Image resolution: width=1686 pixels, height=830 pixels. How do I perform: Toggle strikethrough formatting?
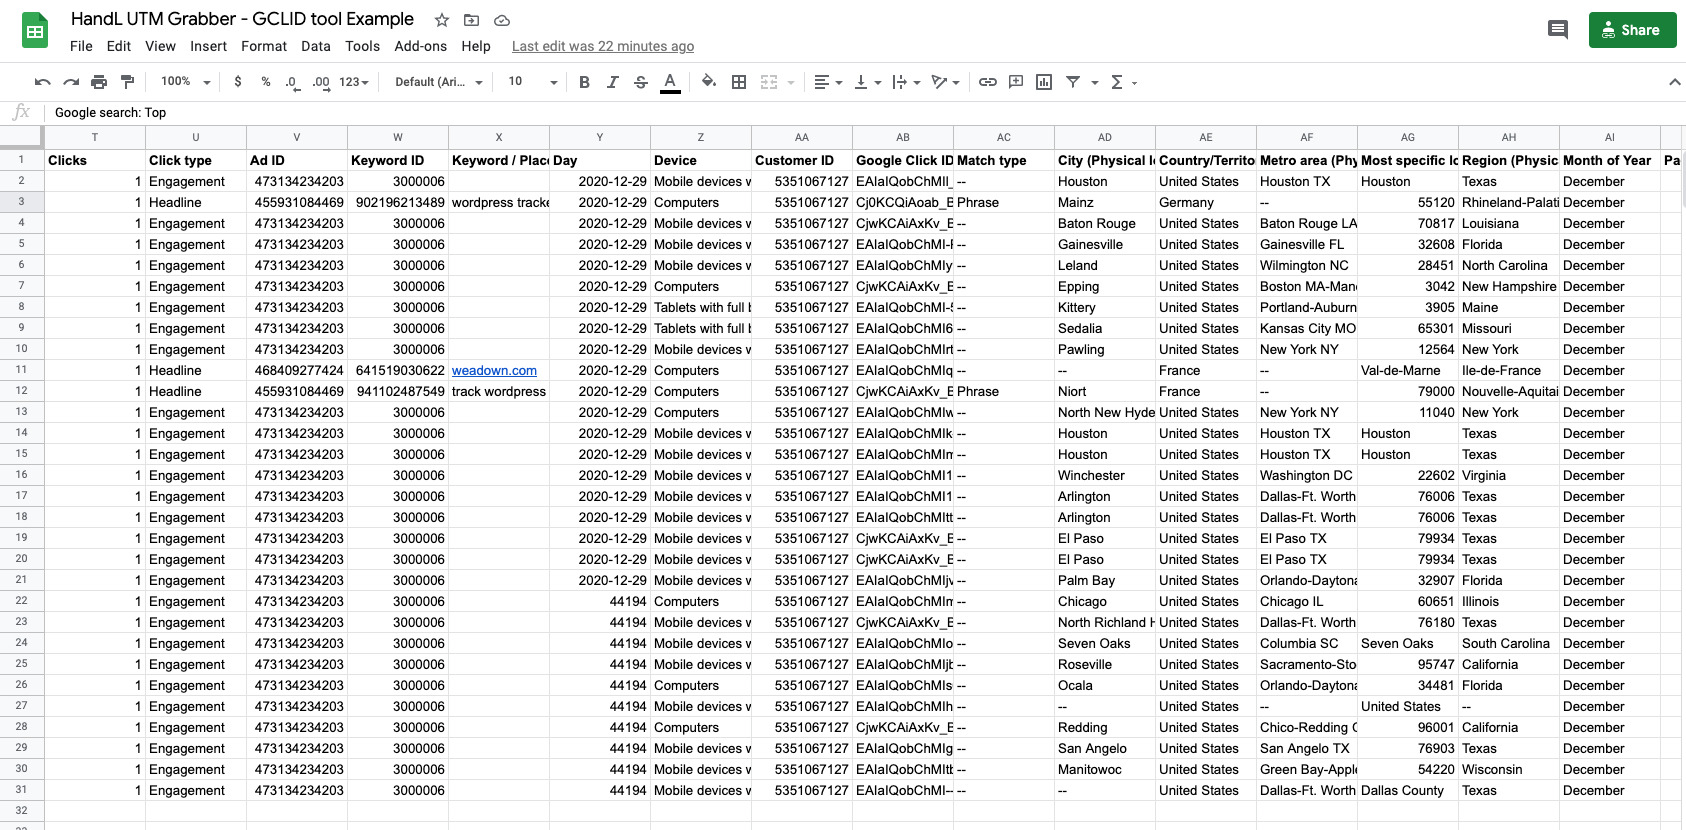(641, 82)
